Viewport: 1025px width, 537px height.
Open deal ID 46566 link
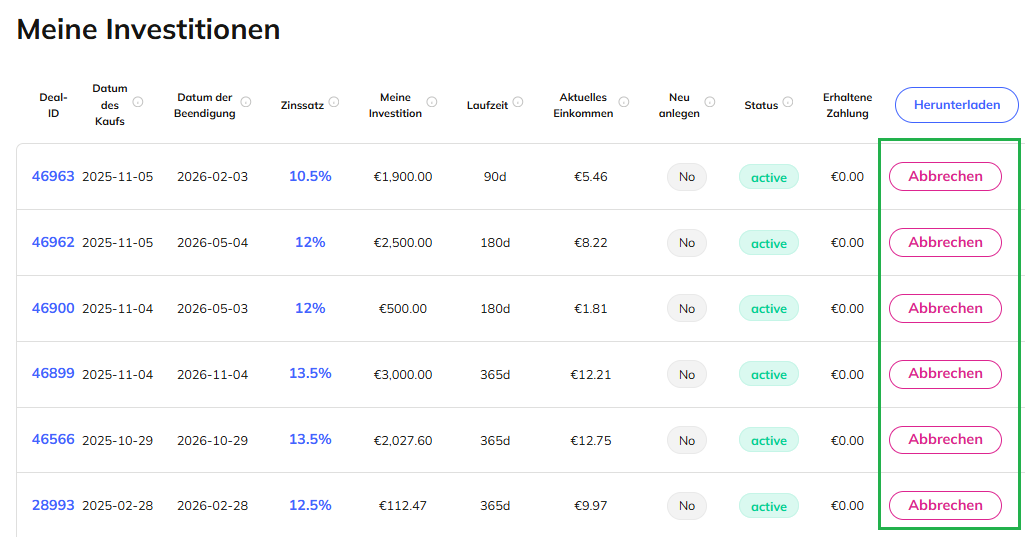tap(53, 439)
